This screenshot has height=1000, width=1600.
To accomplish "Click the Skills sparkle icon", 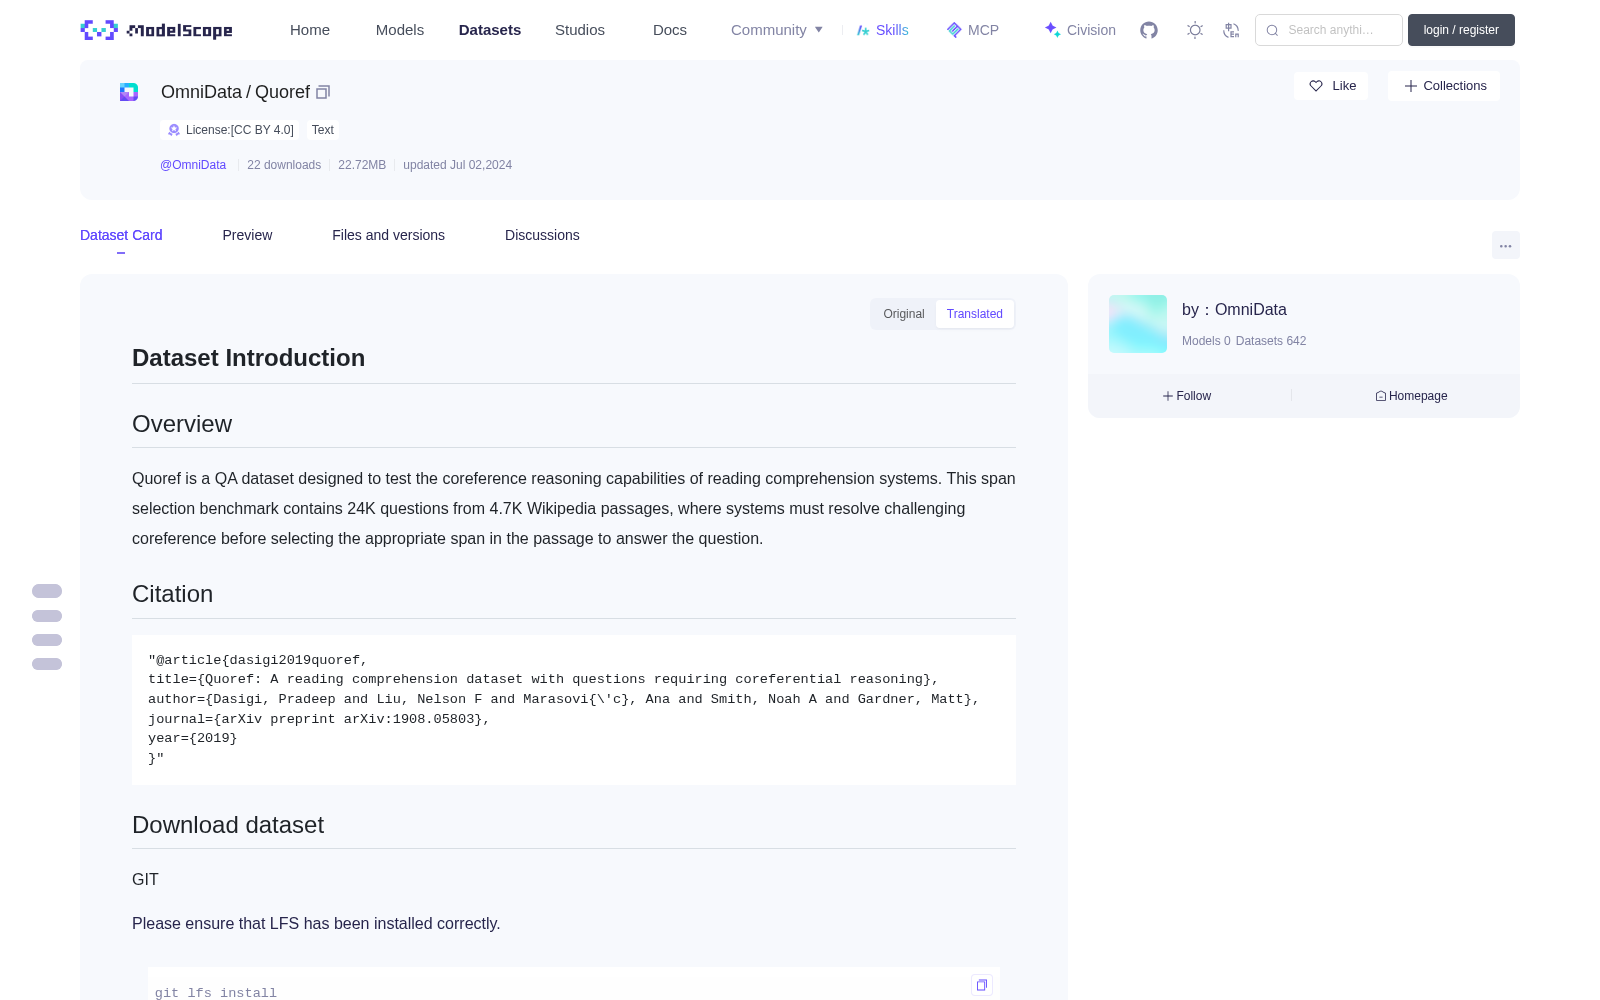I will [863, 30].
